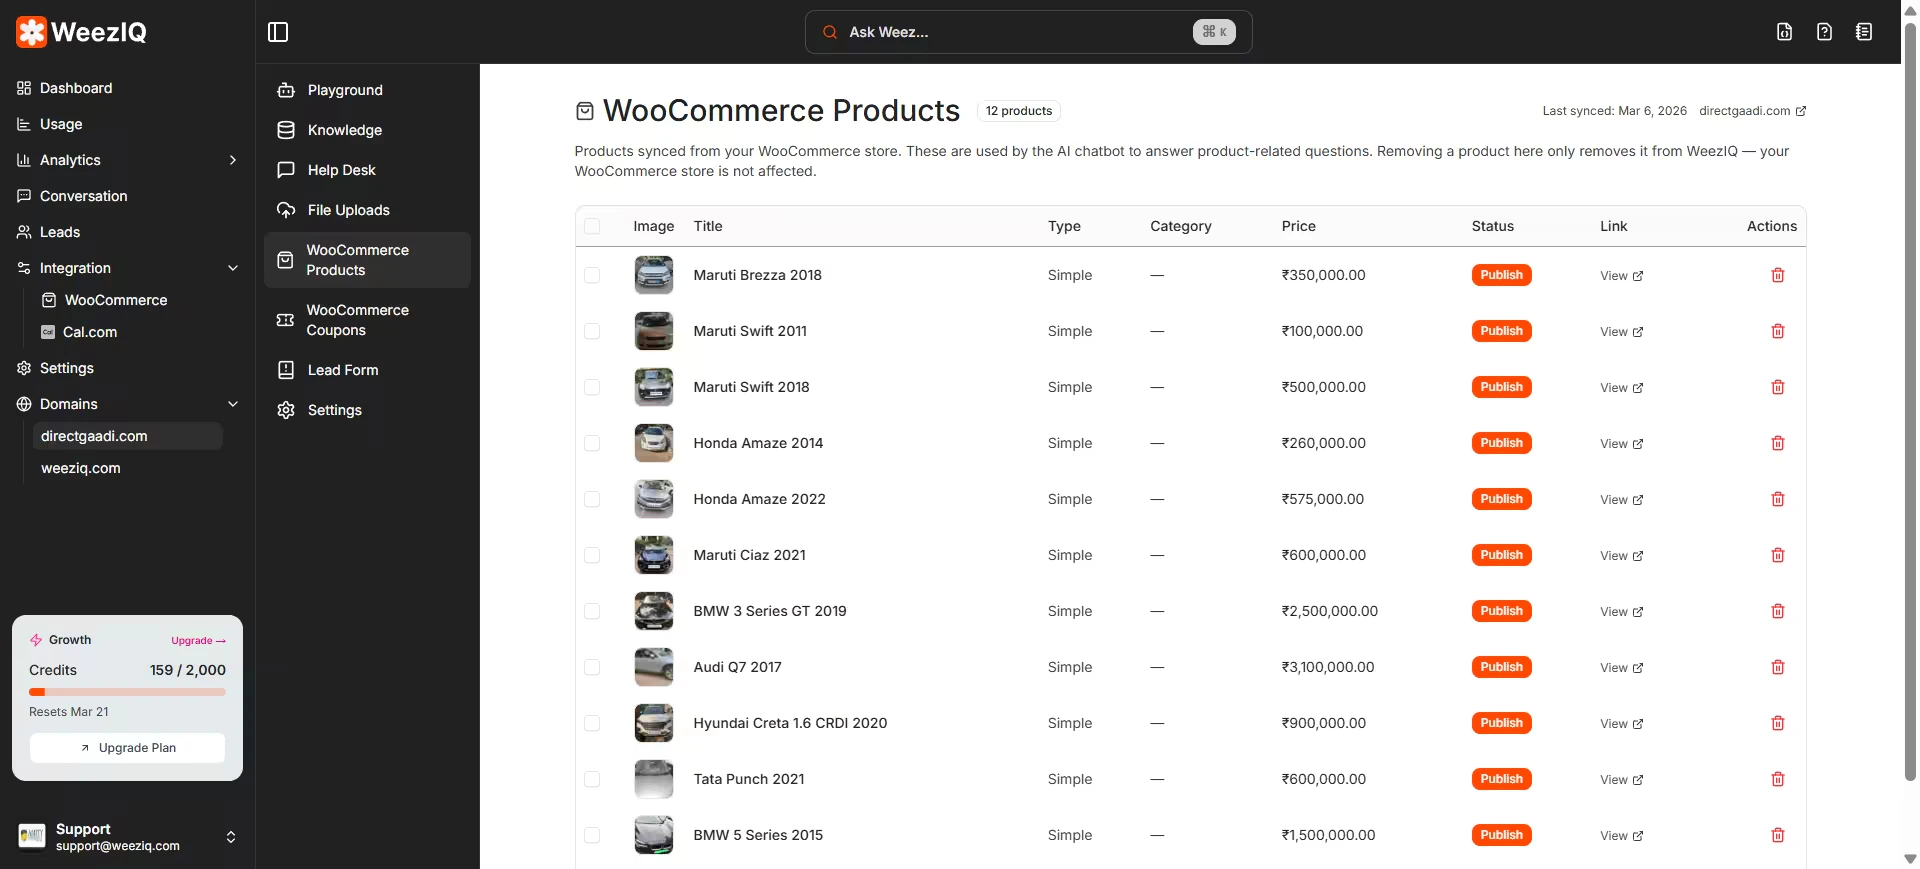The image size is (1920, 869).
Task: Click Maruti Brezza 2018 product thumbnail
Action: click(654, 275)
